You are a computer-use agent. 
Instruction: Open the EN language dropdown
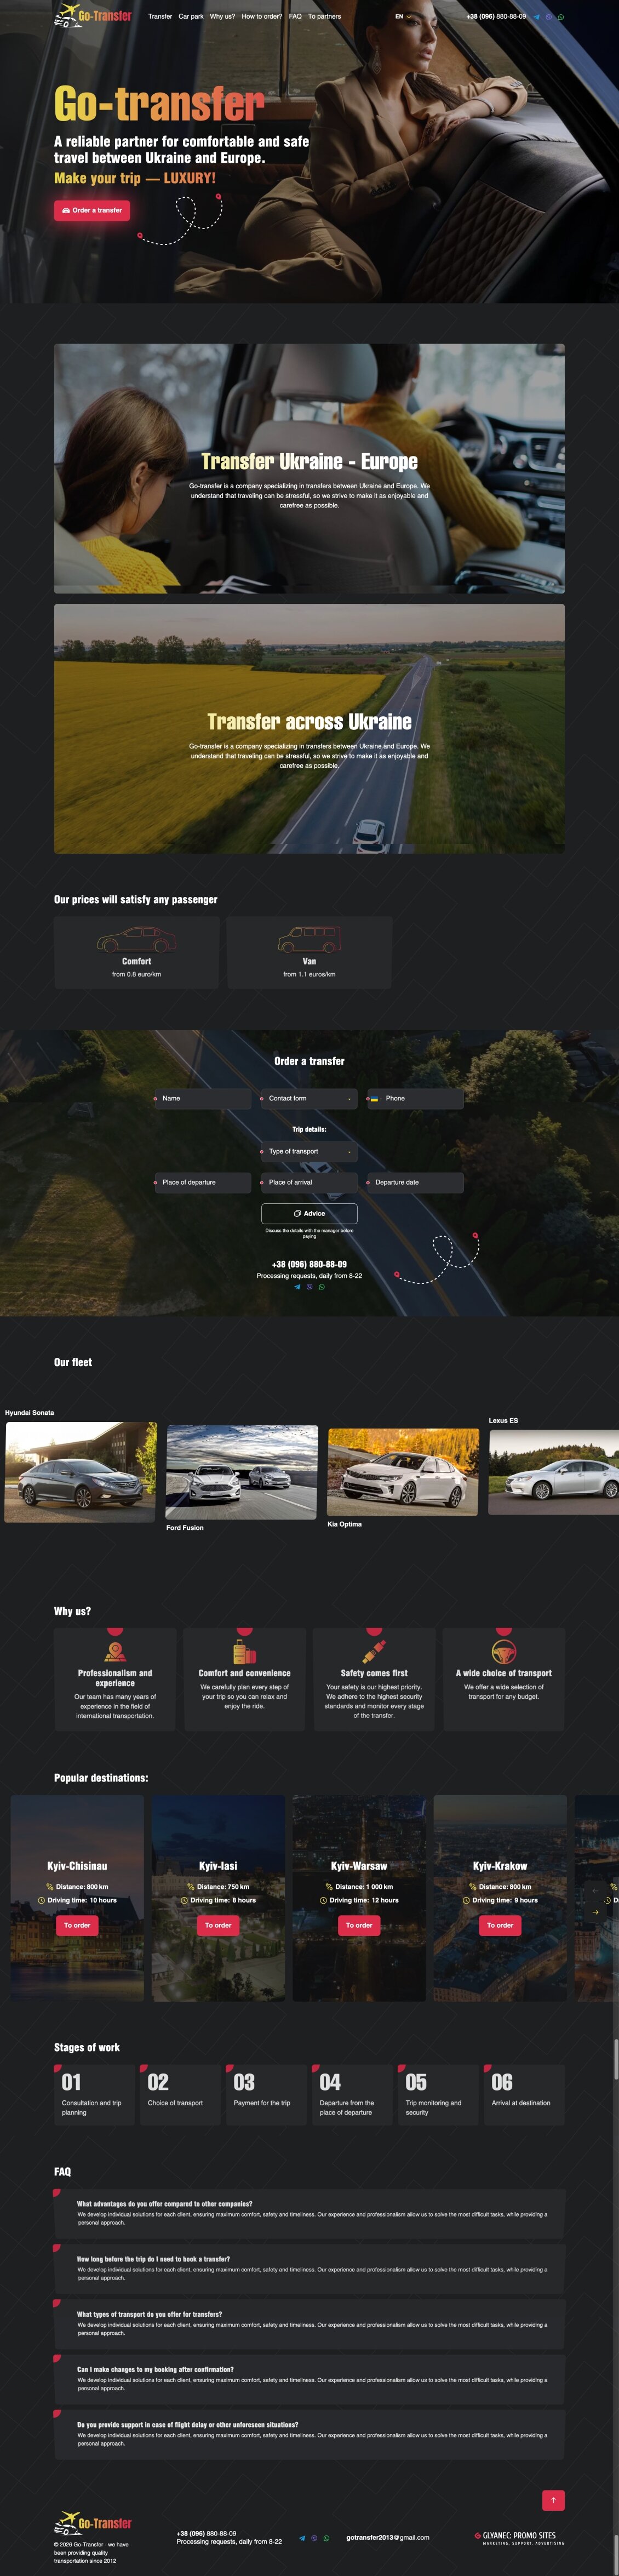click(x=403, y=17)
